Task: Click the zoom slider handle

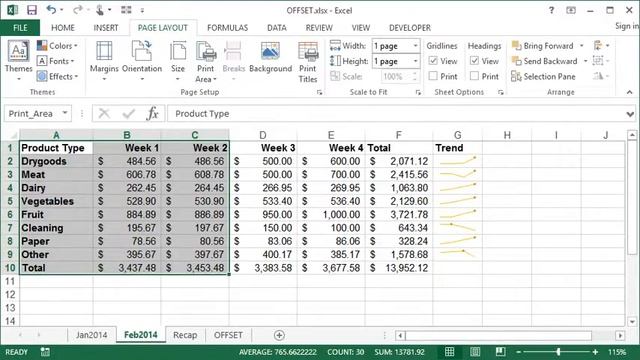Action: 558,352
